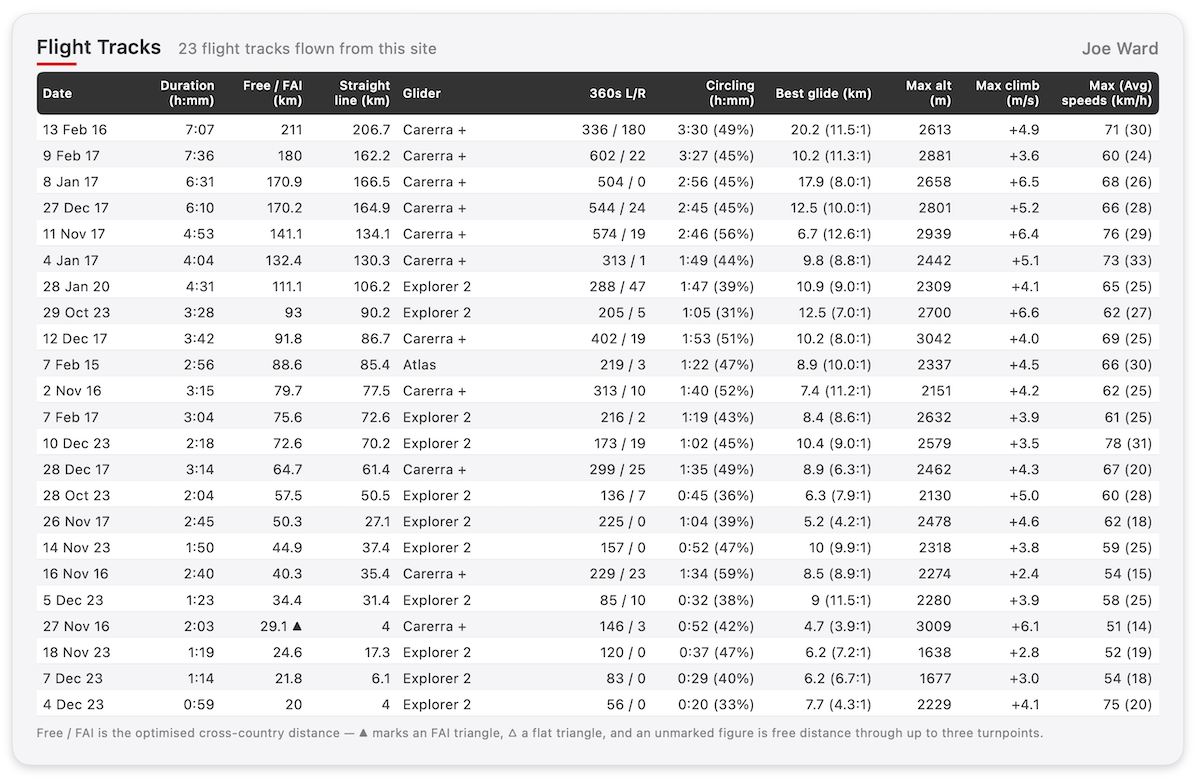Click the +6.6 max climb value
Image resolution: width=1200 pixels, height=781 pixels.
point(1022,312)
